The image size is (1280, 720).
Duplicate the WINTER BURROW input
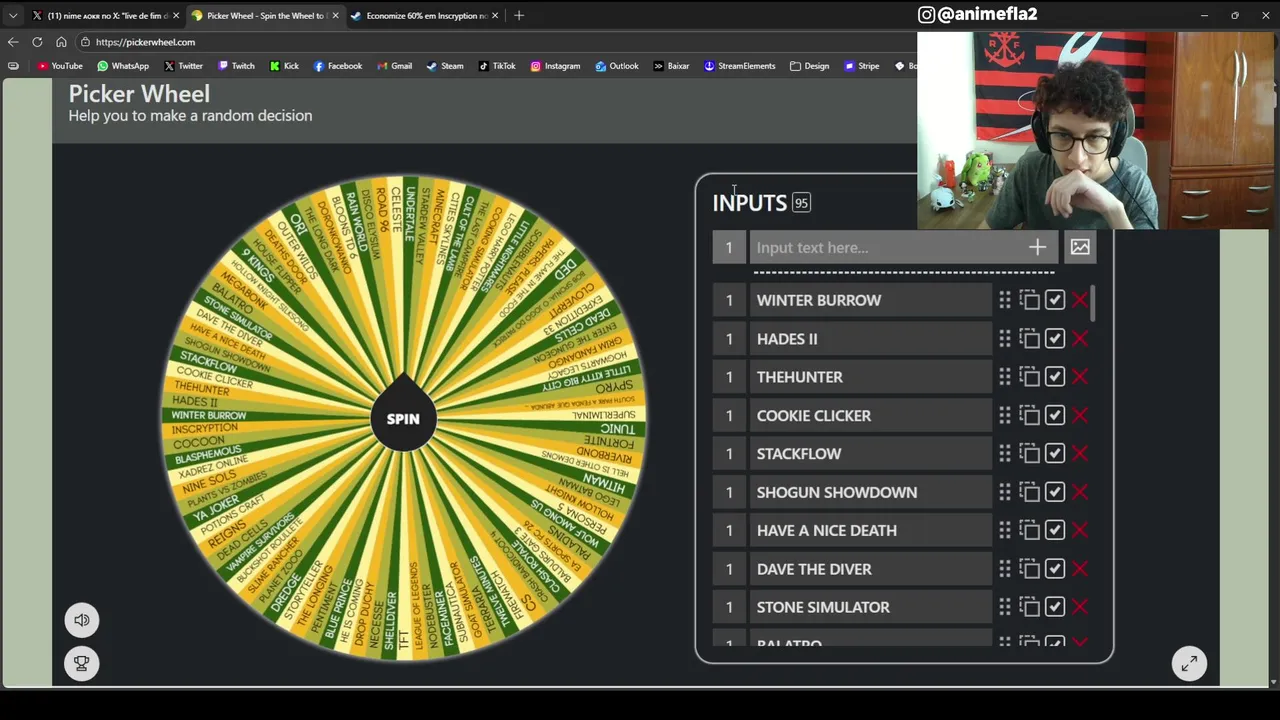tap(1030, 300)
